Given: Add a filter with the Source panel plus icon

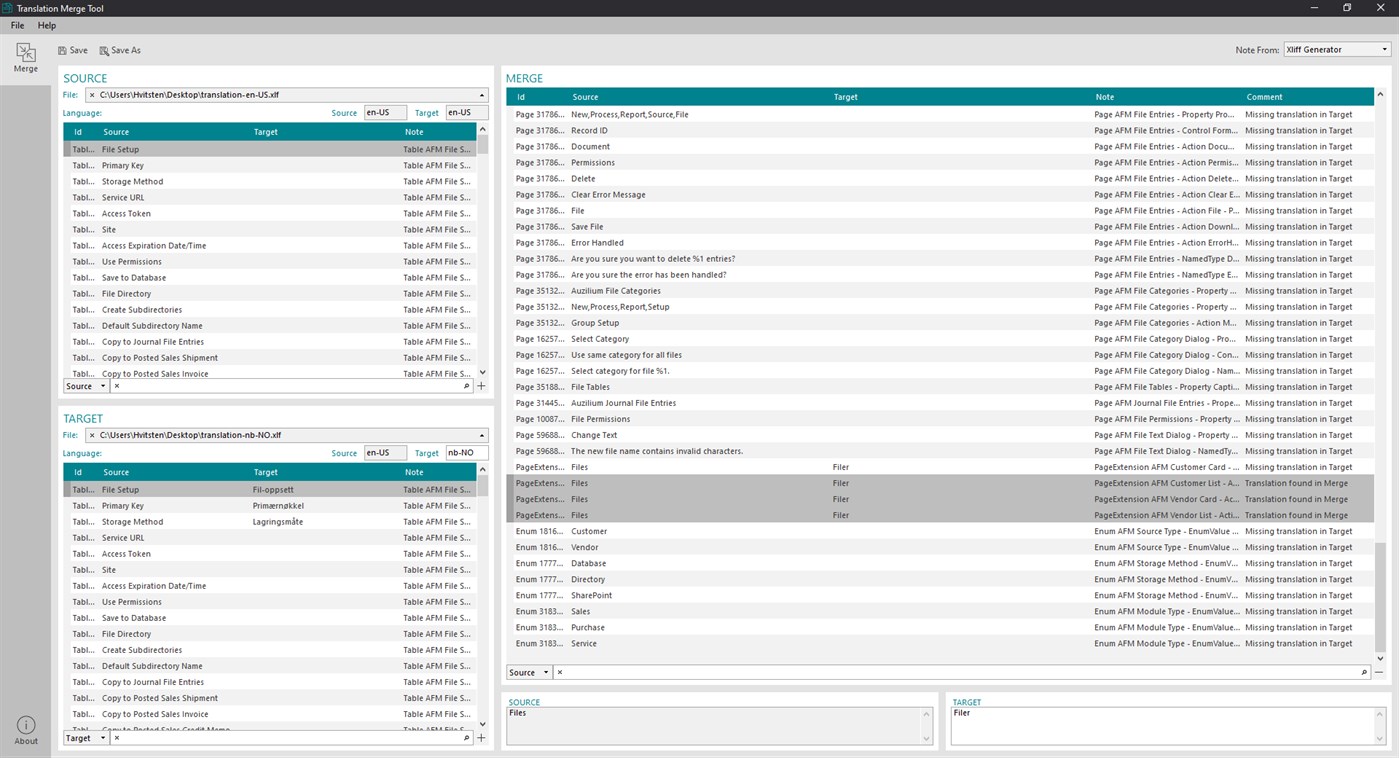Looking at the screenshot, I should (481, 386).
